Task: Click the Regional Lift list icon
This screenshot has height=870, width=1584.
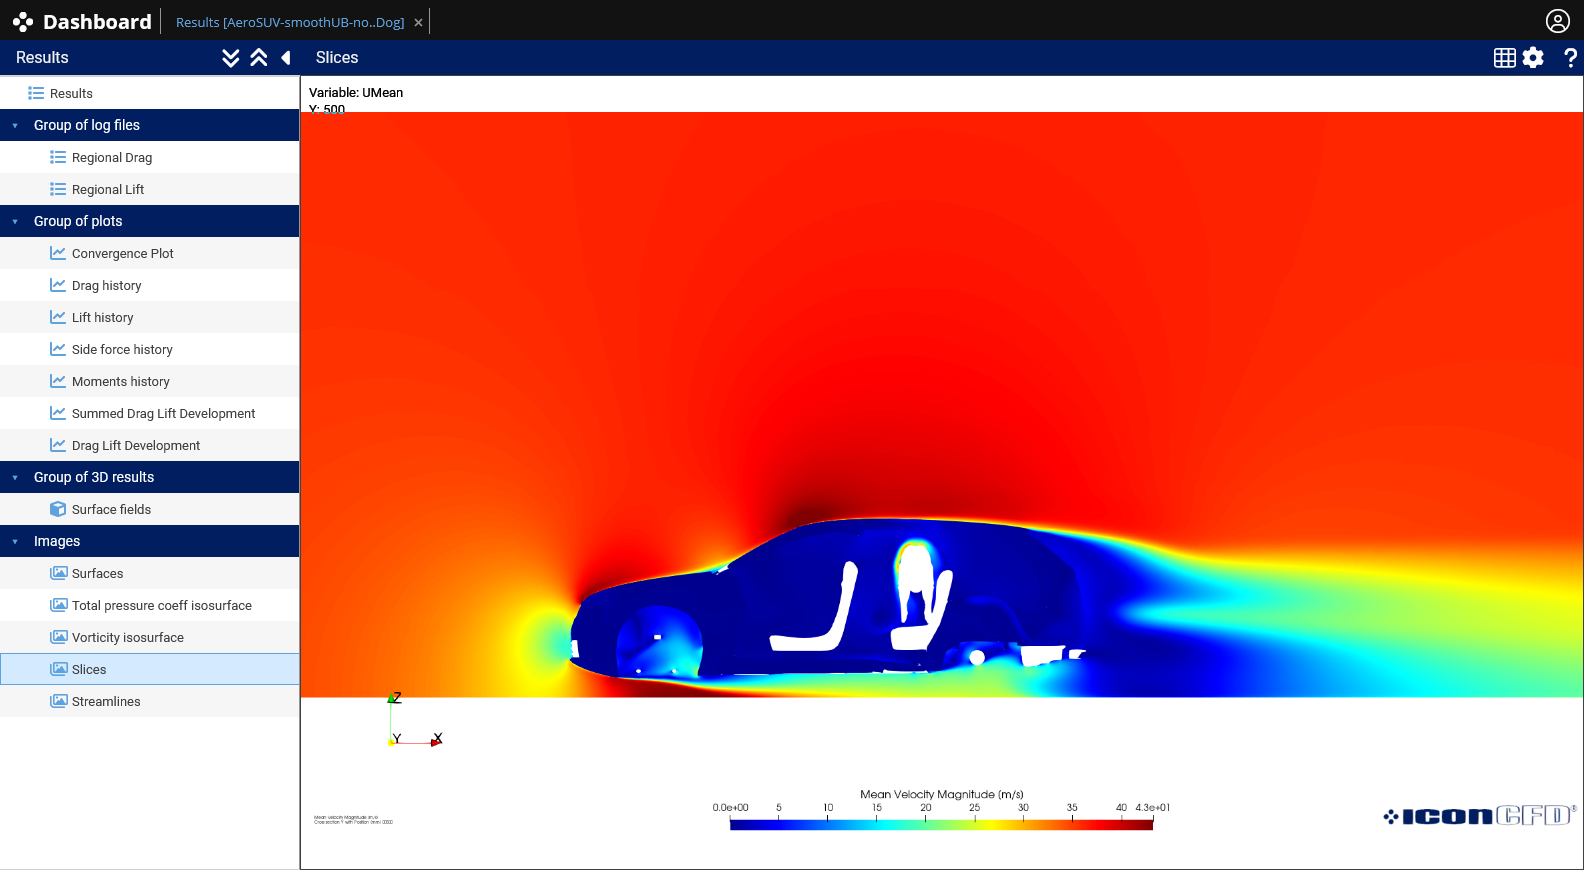Action: tap(58, 189)
